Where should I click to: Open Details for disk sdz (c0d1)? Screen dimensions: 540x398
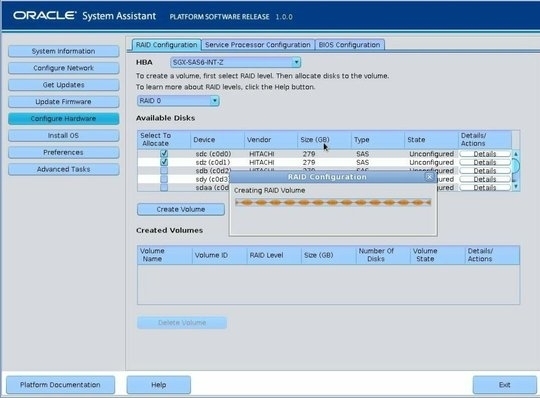(x=485, y=162)
